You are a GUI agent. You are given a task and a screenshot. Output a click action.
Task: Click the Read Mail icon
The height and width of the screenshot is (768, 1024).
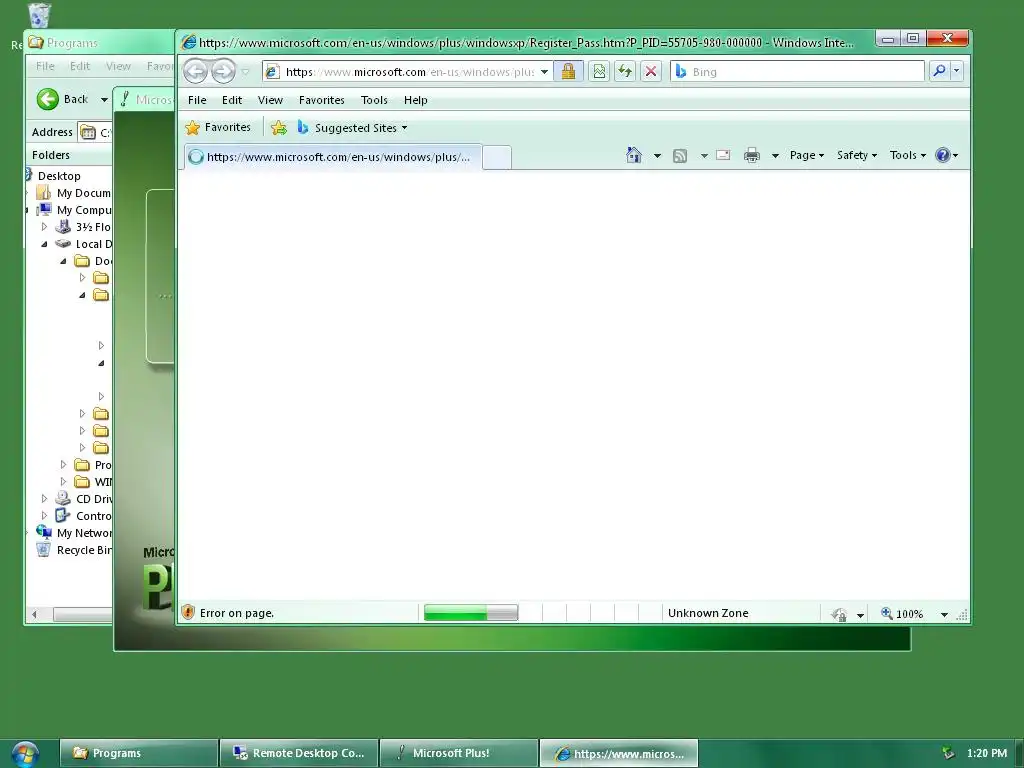[723, 155]
